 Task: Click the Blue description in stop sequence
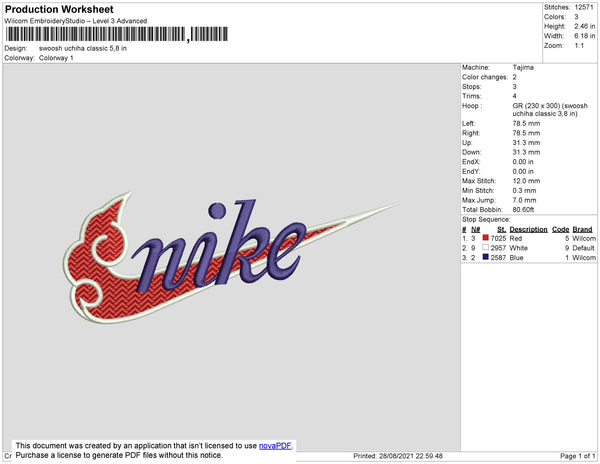(x=516, y=257)
